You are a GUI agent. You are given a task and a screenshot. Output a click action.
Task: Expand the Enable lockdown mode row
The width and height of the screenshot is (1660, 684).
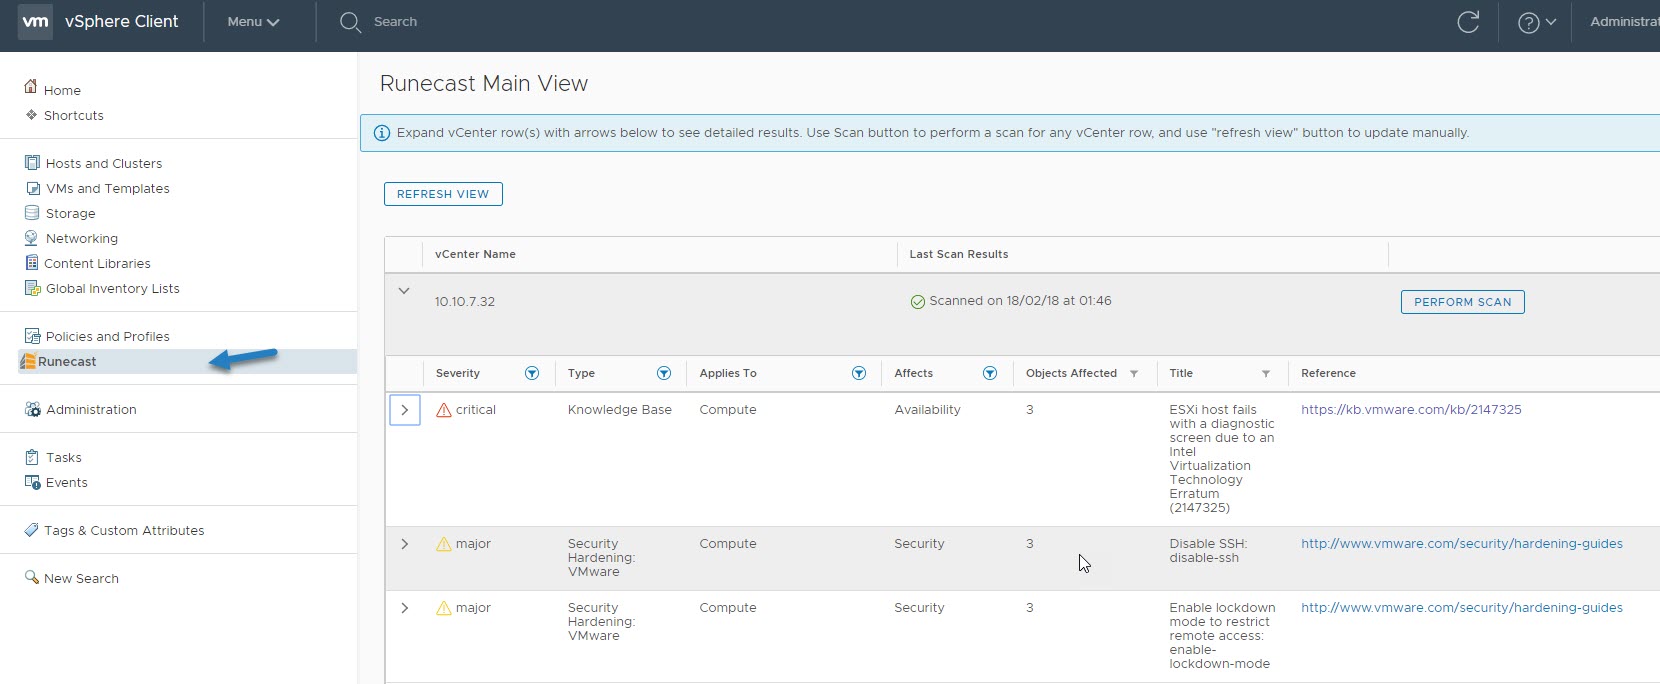pyautogui.click(x=404, y=608)
